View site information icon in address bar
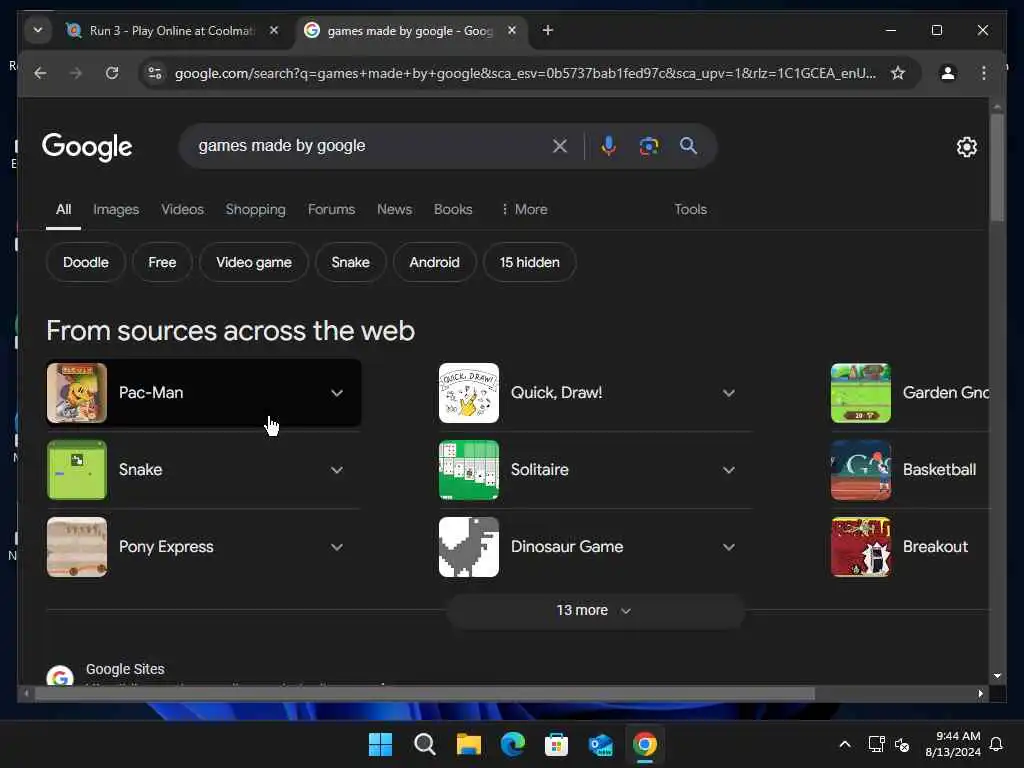This screenshot has height=768, width=1024. 155,73
